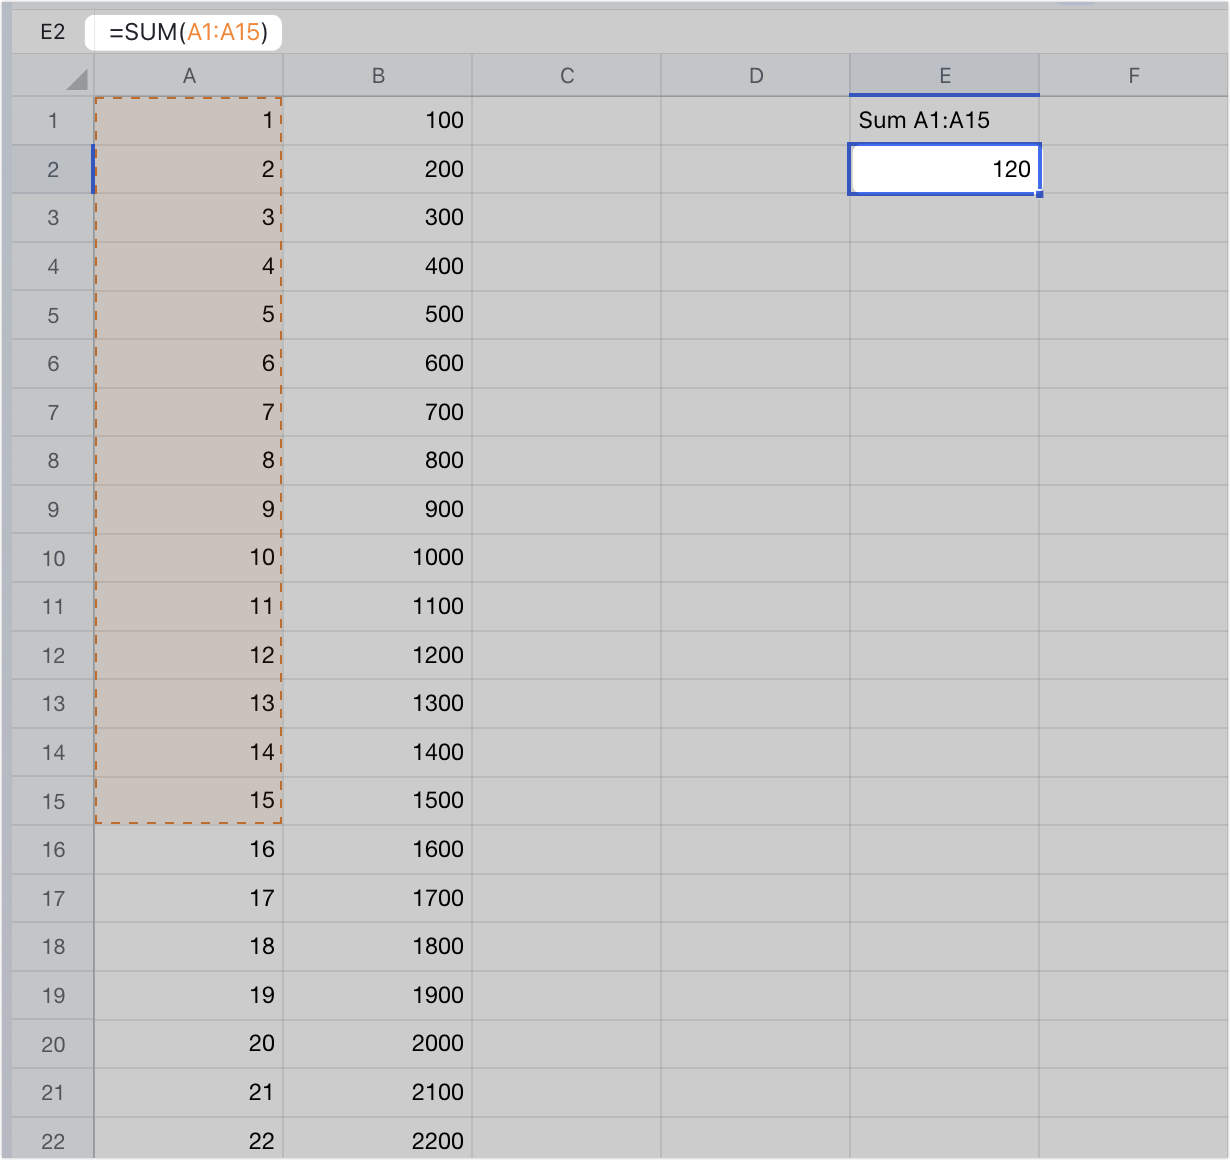Image resolution: width=1230 pixels, height=1160 pixels.
Task: Click the 'Sum A1:A15' label cell
Action: [x=944, y=121]
